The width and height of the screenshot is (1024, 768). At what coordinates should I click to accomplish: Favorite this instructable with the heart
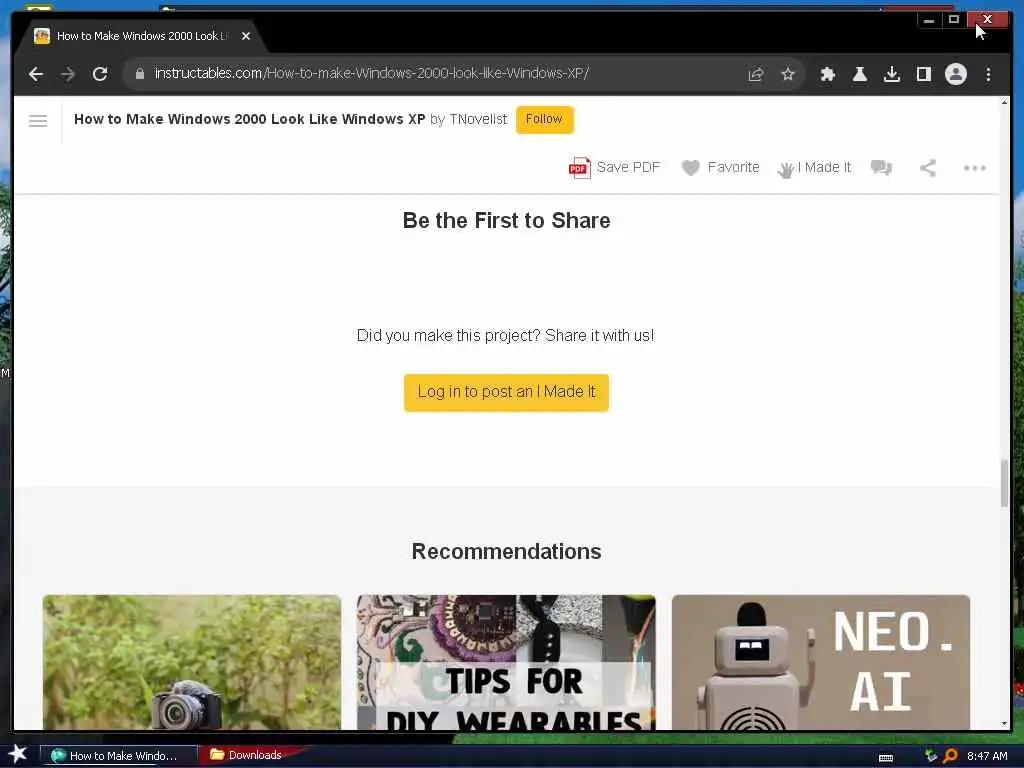(720, 168)
